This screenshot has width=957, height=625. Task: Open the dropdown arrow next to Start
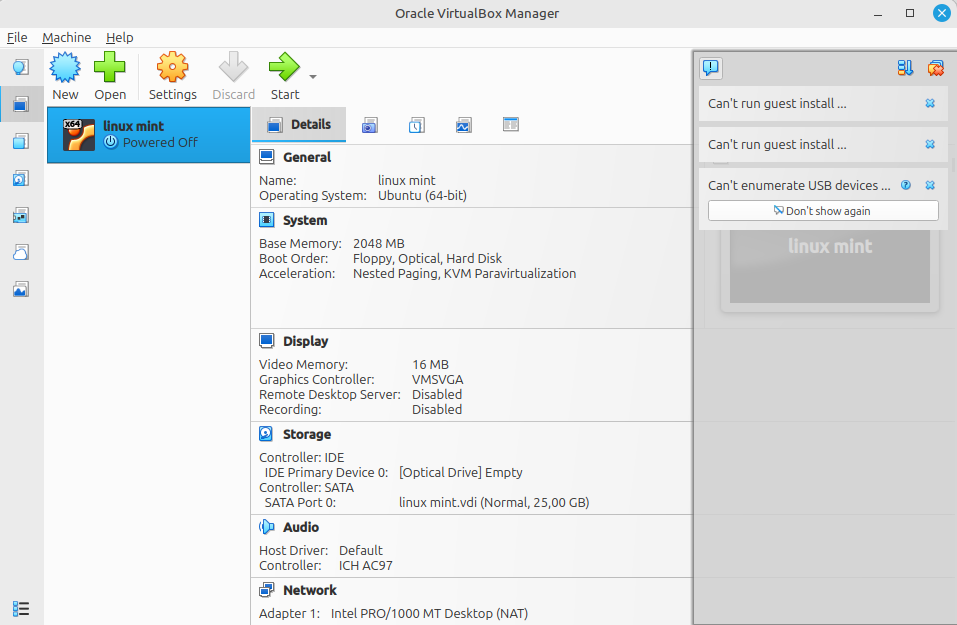click(x=313, y=77)
